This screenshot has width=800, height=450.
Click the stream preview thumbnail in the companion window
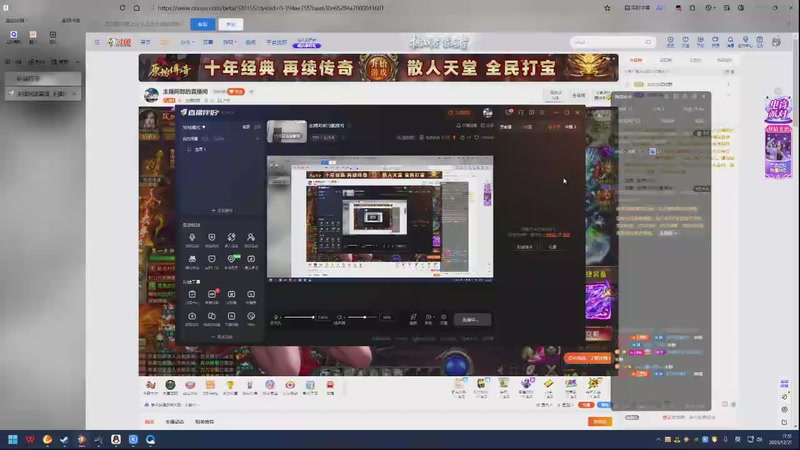pyautogui.click(x=380, y=218)
